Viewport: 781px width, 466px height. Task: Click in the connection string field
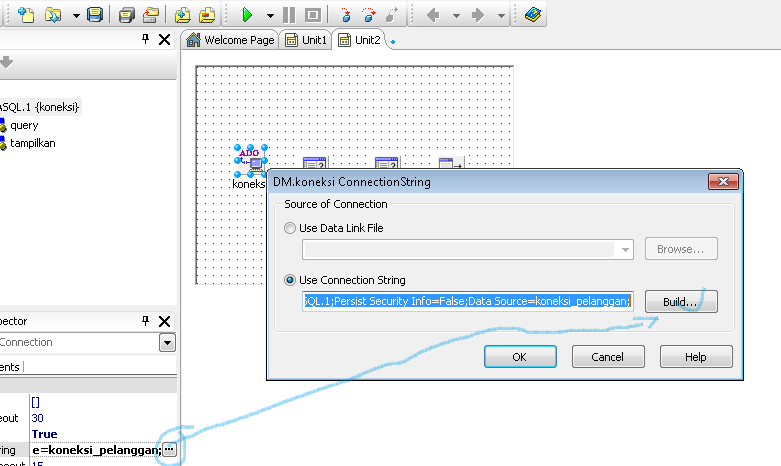point(467,301)
